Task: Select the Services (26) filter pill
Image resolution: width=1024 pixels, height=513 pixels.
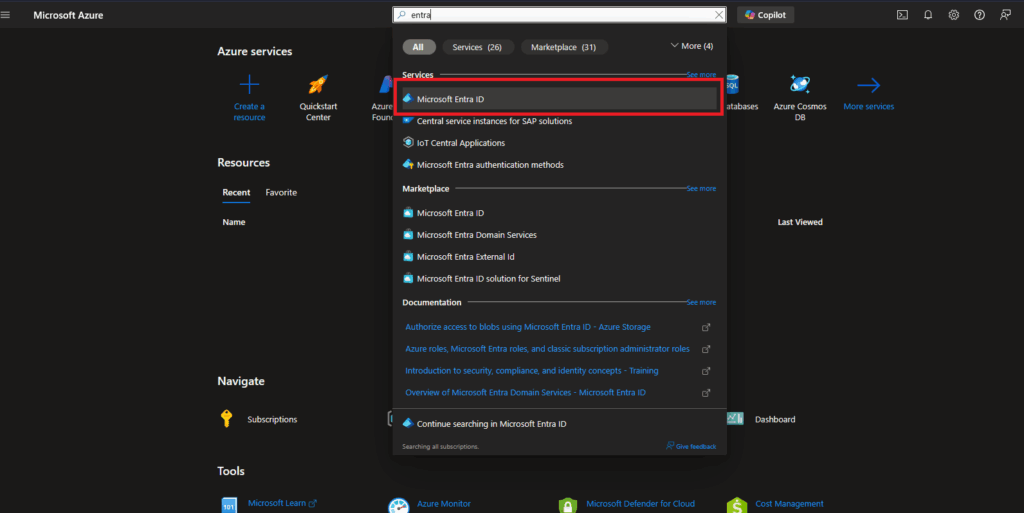Action: [476, 47]
